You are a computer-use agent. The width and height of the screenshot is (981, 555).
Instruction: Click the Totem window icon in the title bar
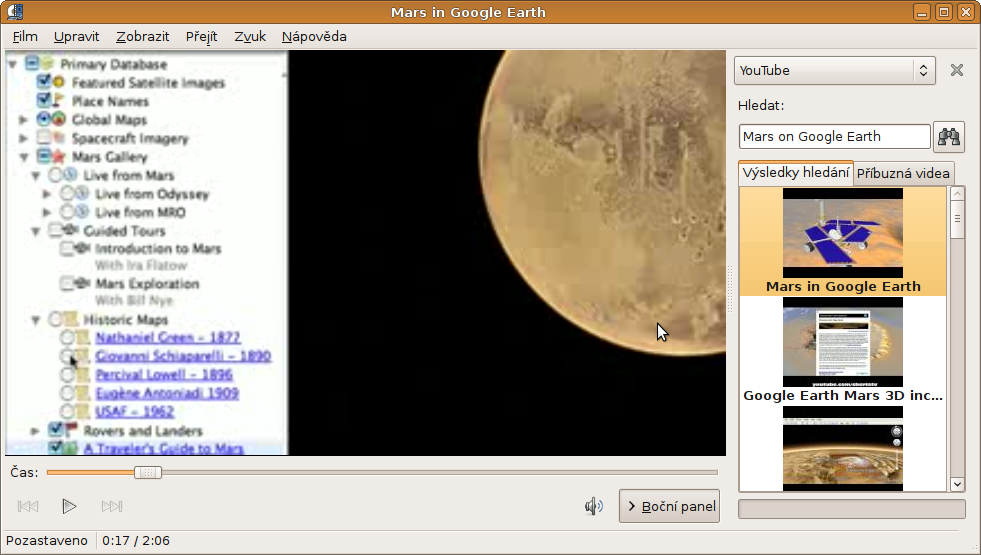point(16,12)
